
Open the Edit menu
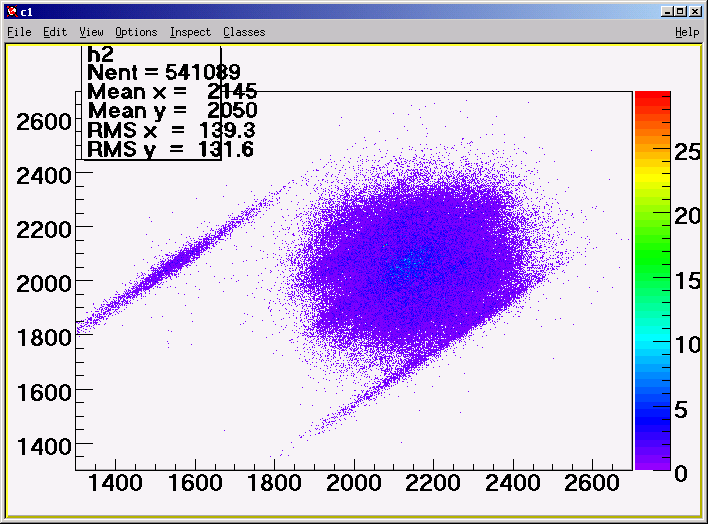55,32
